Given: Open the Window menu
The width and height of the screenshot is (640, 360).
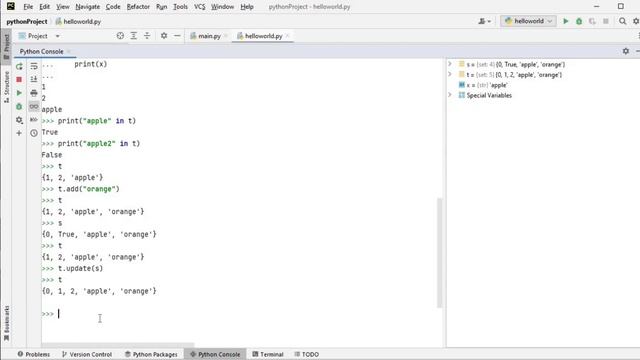Looking at the screenshot, I should [x=222, y=7].
